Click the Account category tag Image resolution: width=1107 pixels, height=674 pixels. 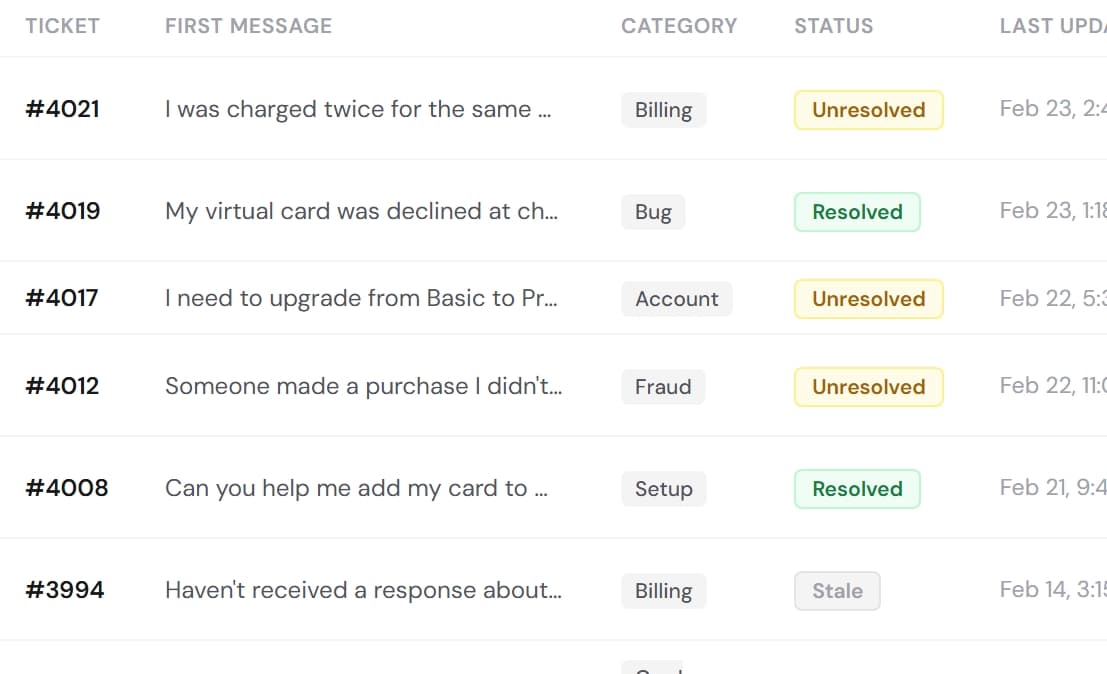point(677,299)
